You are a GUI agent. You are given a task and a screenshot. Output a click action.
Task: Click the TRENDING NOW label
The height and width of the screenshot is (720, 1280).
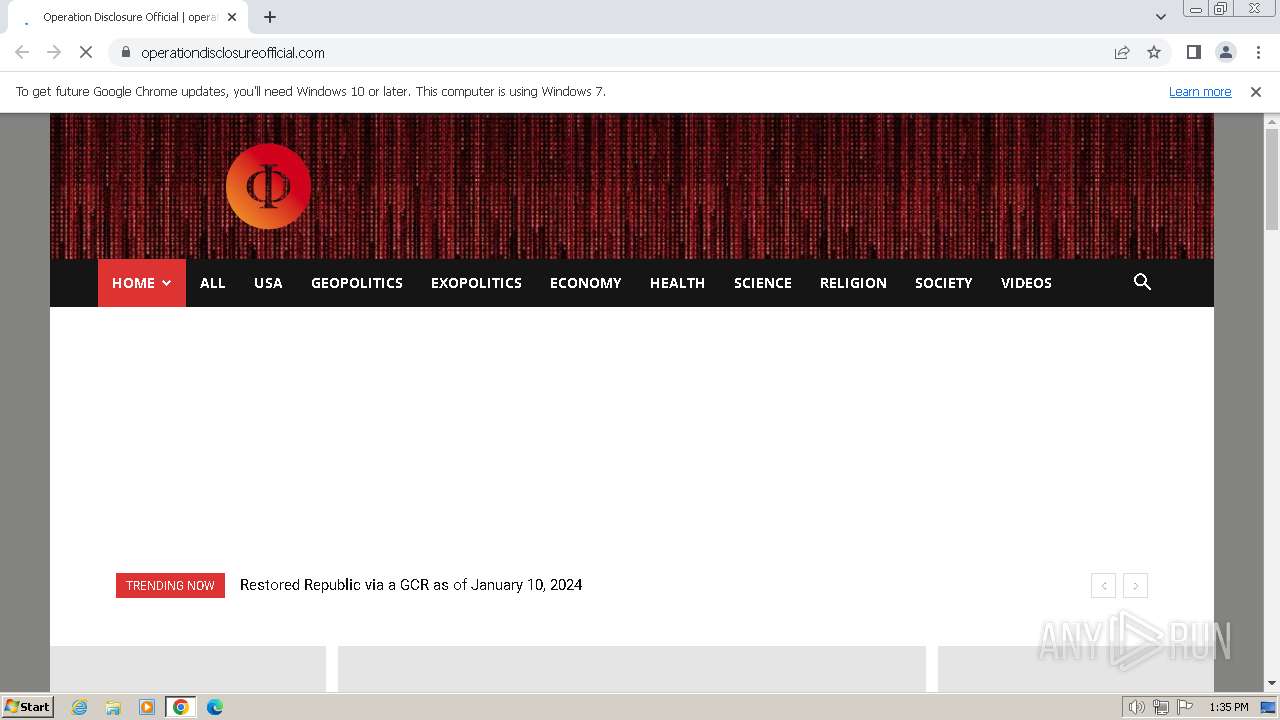coord(170,586)
